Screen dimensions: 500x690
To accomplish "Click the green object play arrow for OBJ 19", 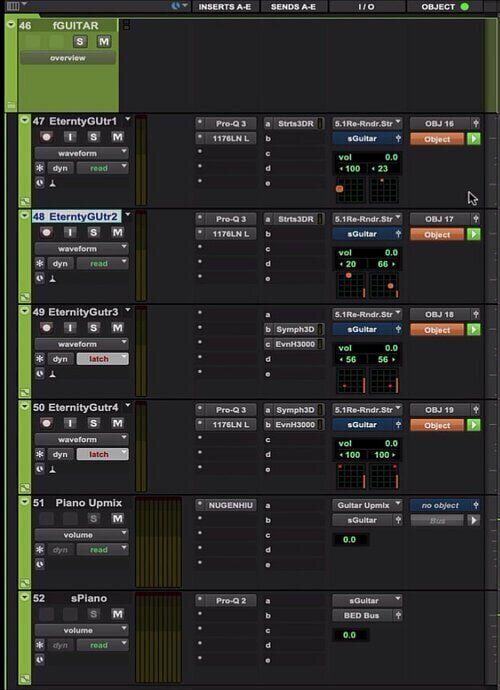I will tap(474, 425).
